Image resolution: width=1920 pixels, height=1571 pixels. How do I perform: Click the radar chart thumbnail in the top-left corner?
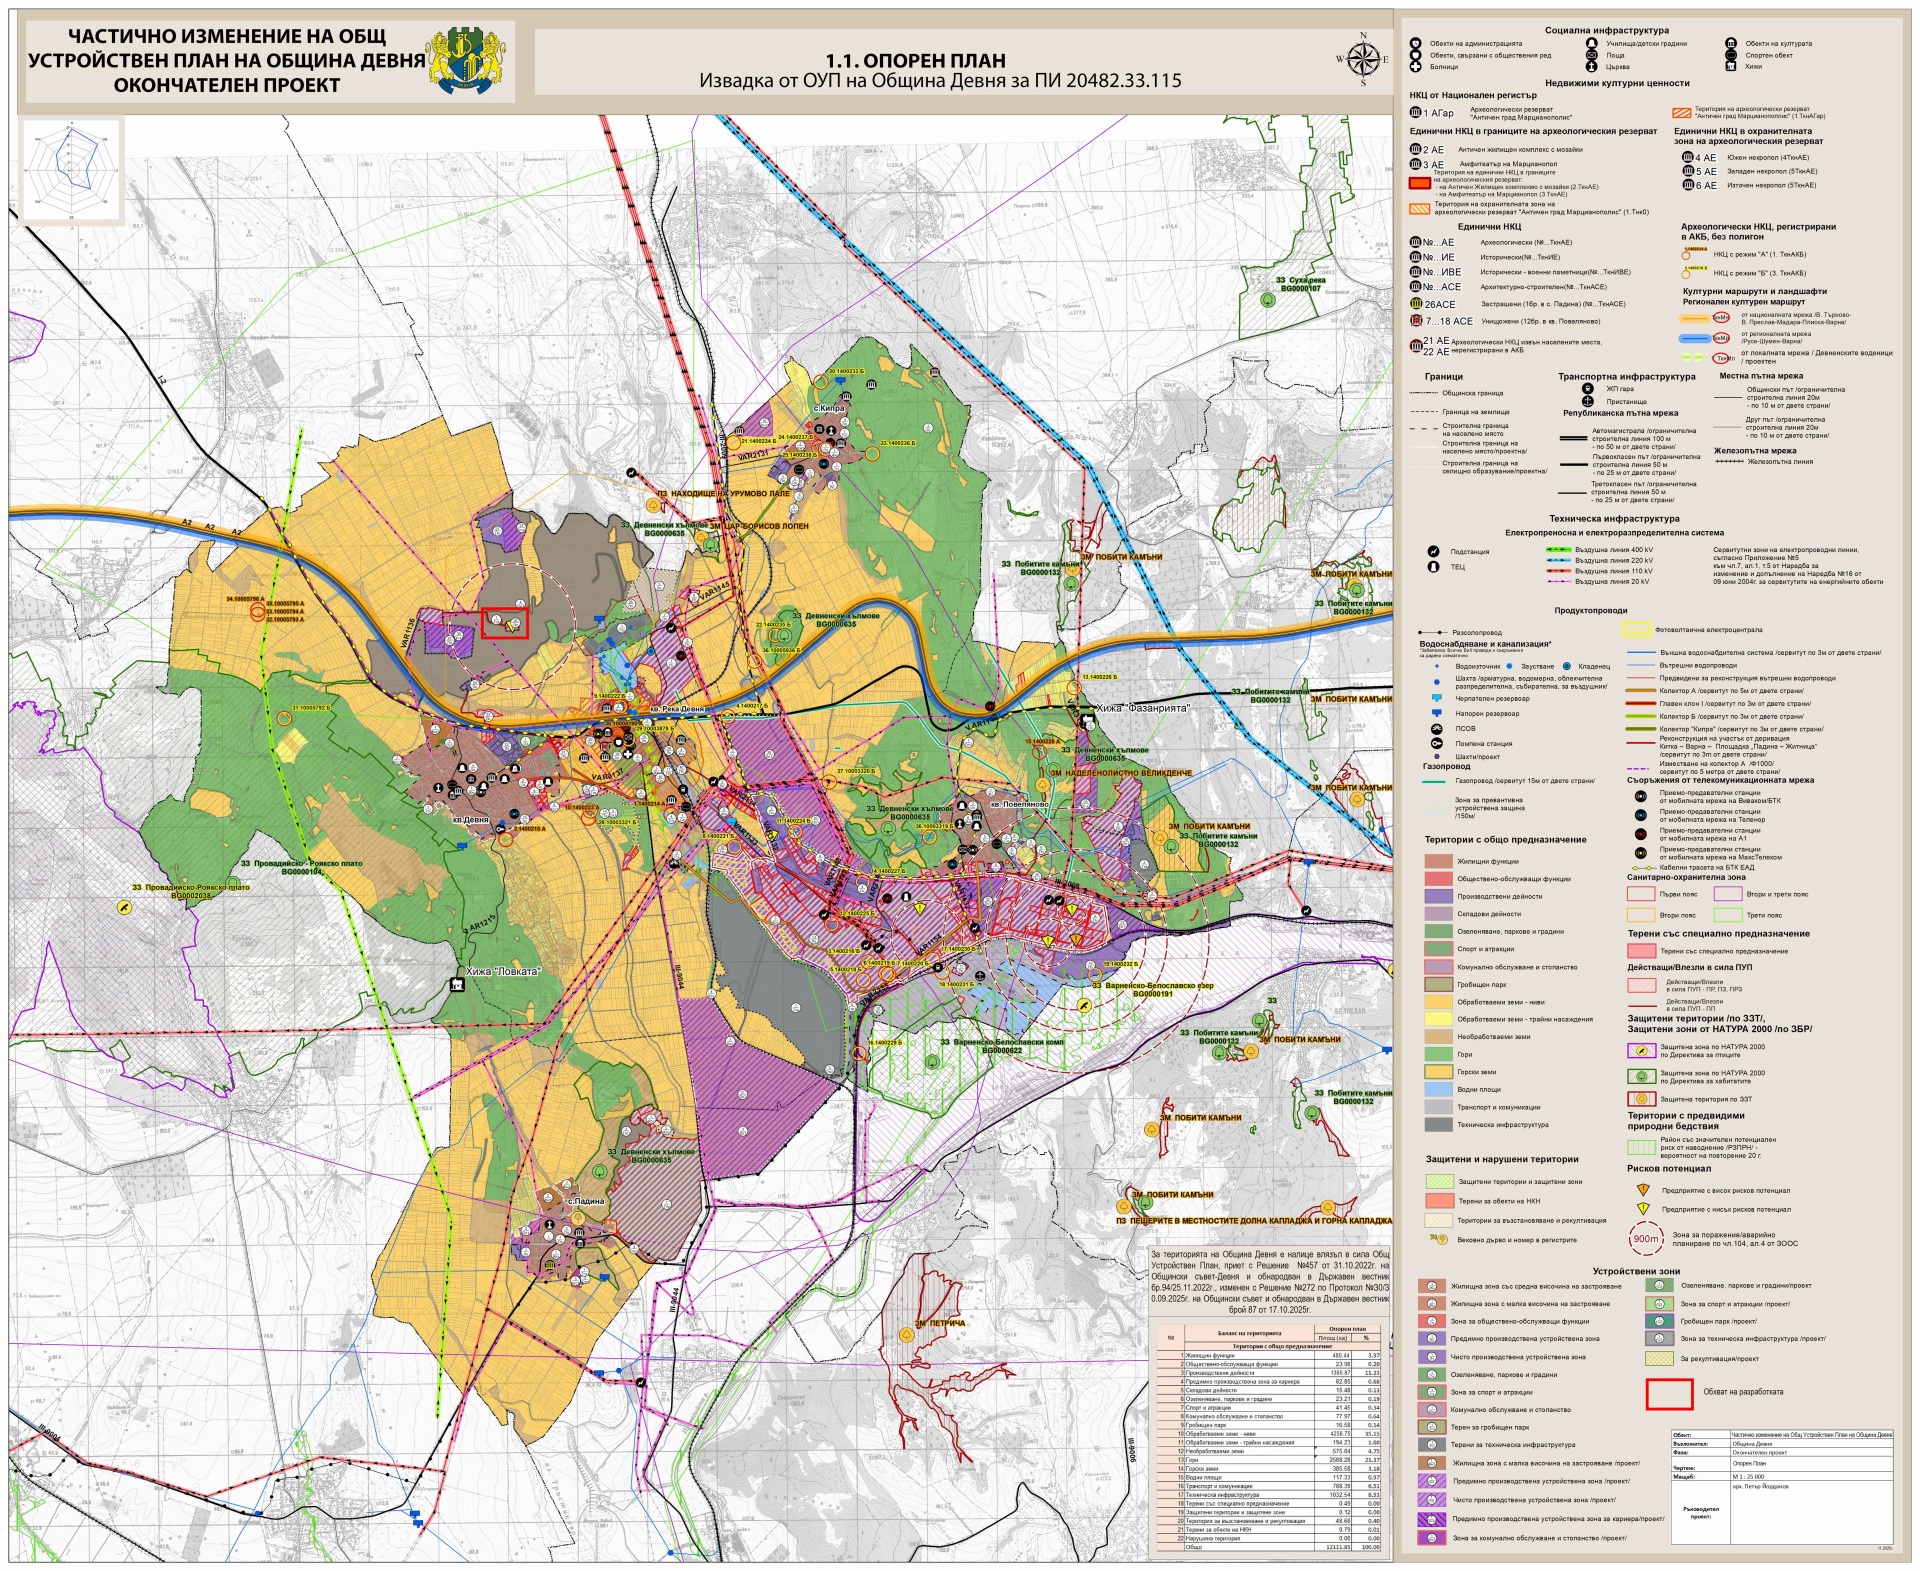click(72, 170)
